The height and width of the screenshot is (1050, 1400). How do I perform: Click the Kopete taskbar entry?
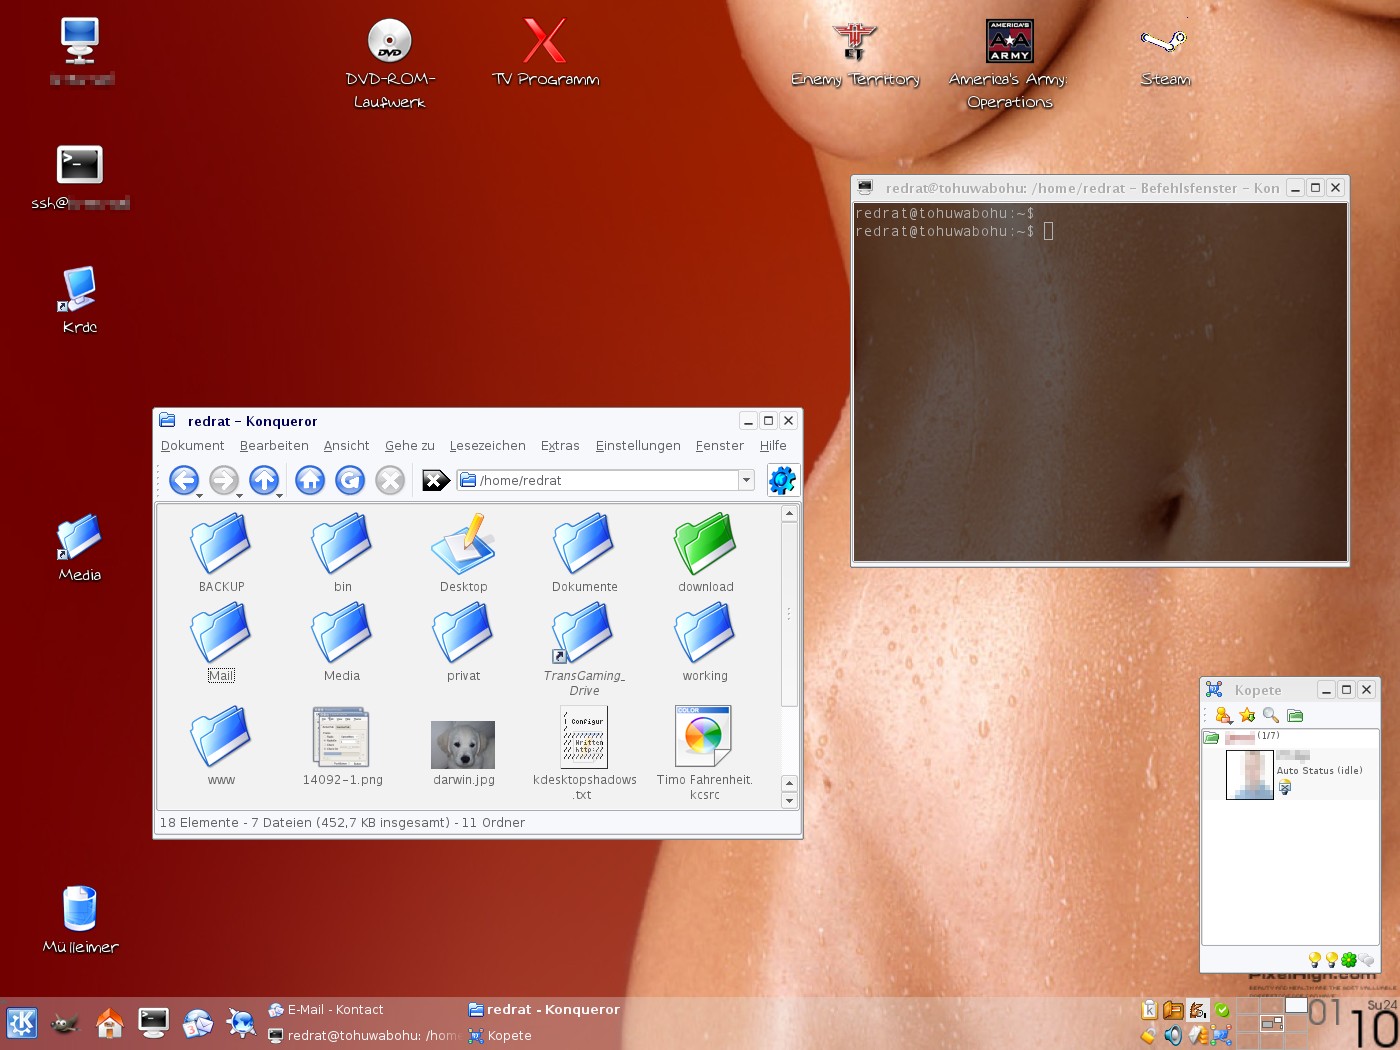tap(509, 1036)
